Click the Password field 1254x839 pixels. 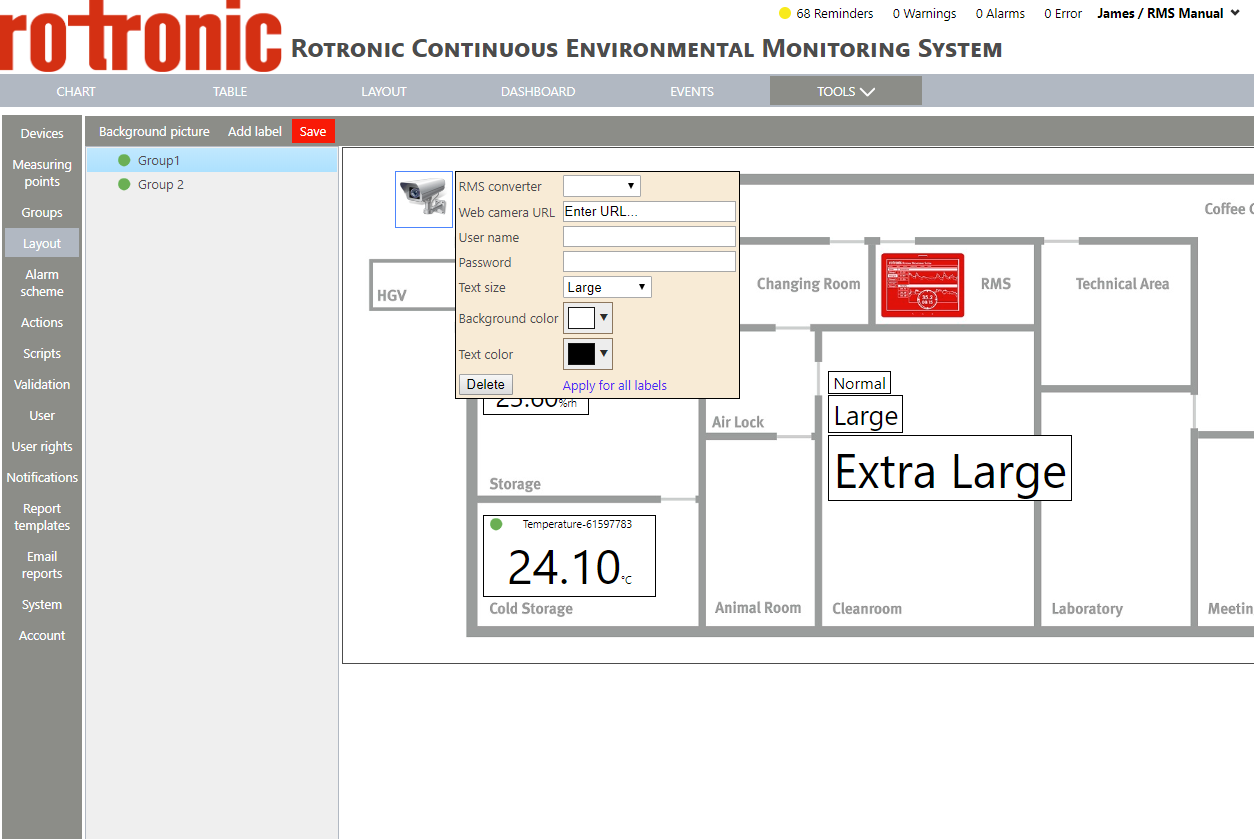coord(650,262)
